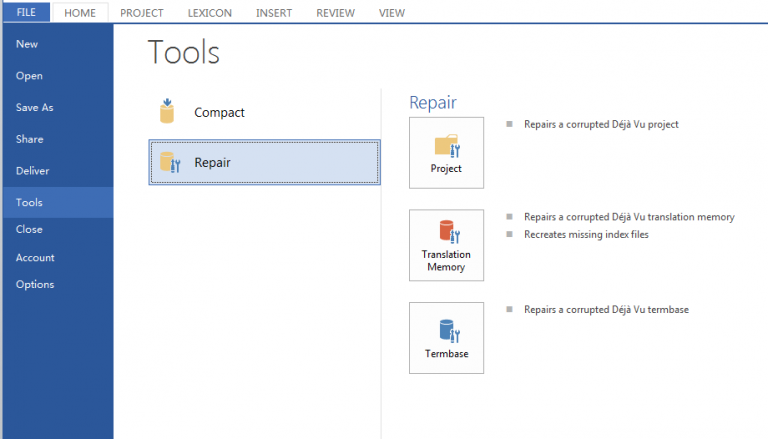The height and width of the screenshot is (439, 768).
Task: Open the PROJECT ribbon tab
Action: [x=141, y=13]
